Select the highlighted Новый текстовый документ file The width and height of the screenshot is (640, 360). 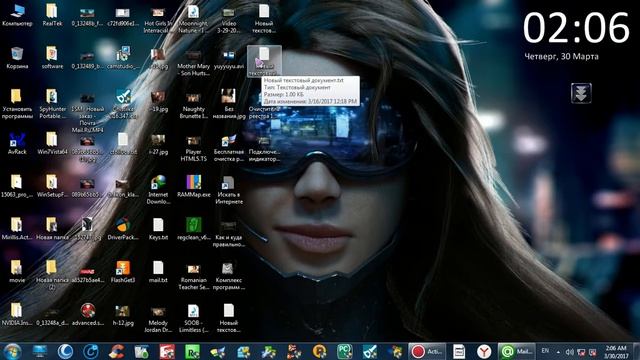click(x=264, y=61)
